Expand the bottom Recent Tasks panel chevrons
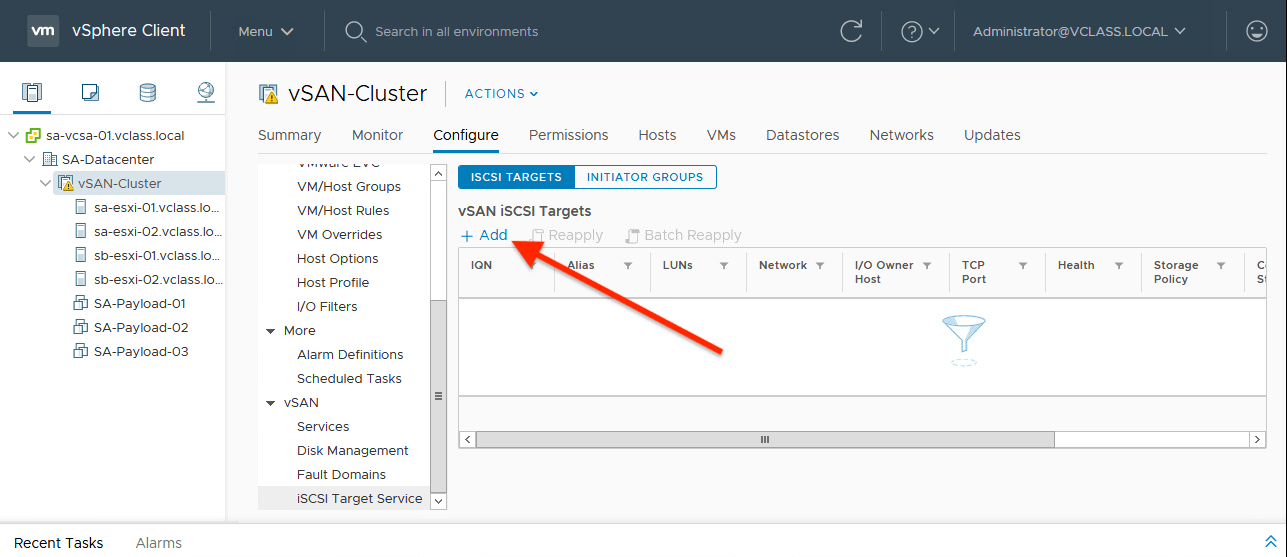The width and height of the screenshot is (1287, 557). pyautogui.click(x=1270, y=541)
